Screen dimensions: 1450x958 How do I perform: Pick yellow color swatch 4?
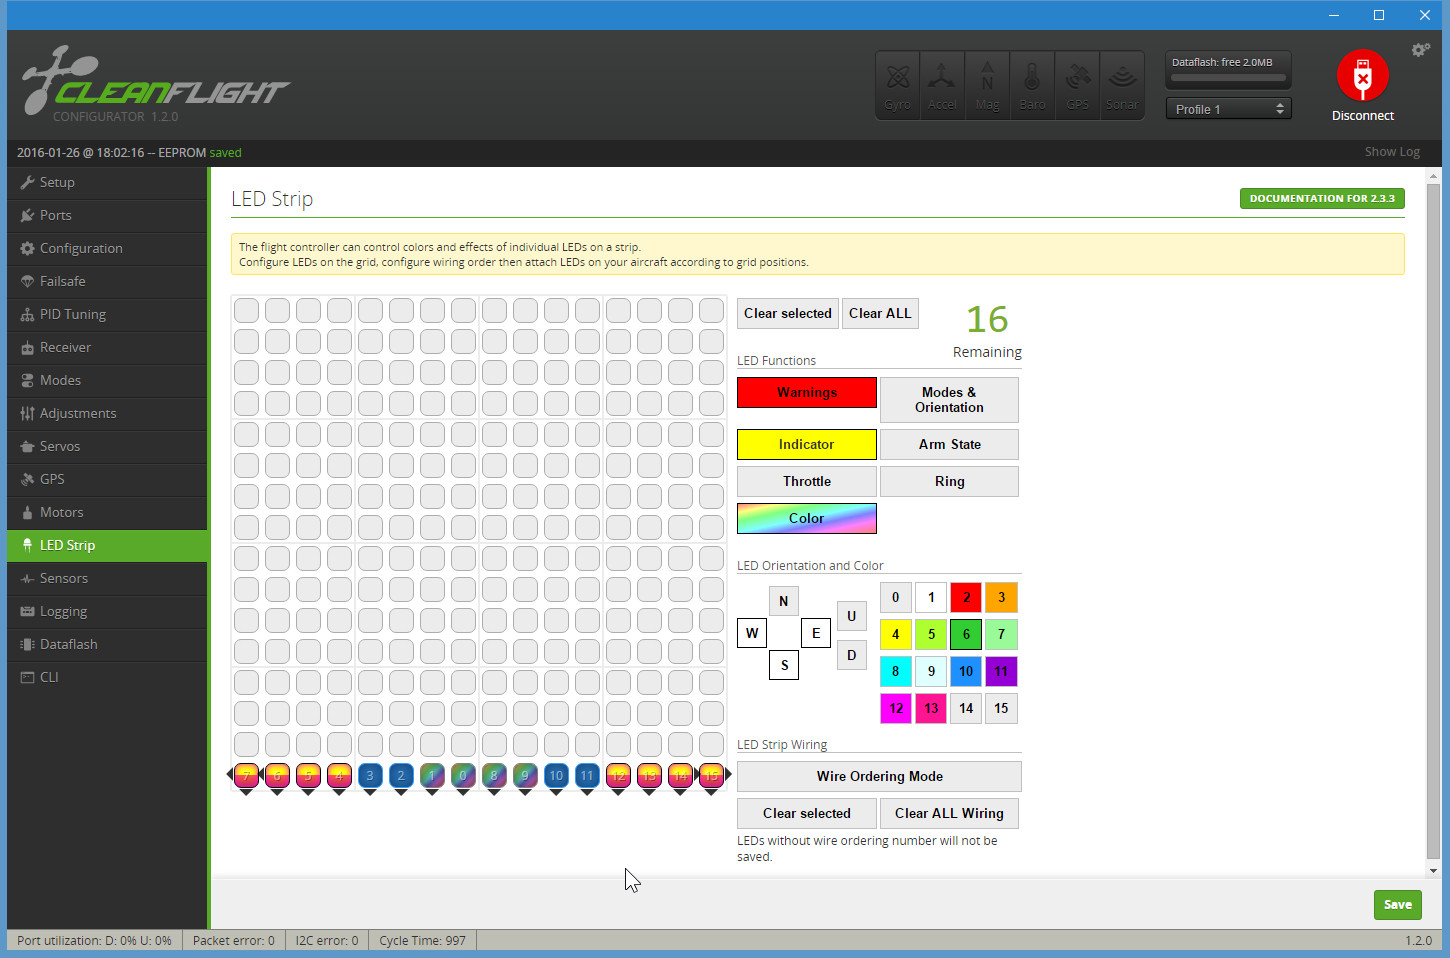tap(896, 634)
